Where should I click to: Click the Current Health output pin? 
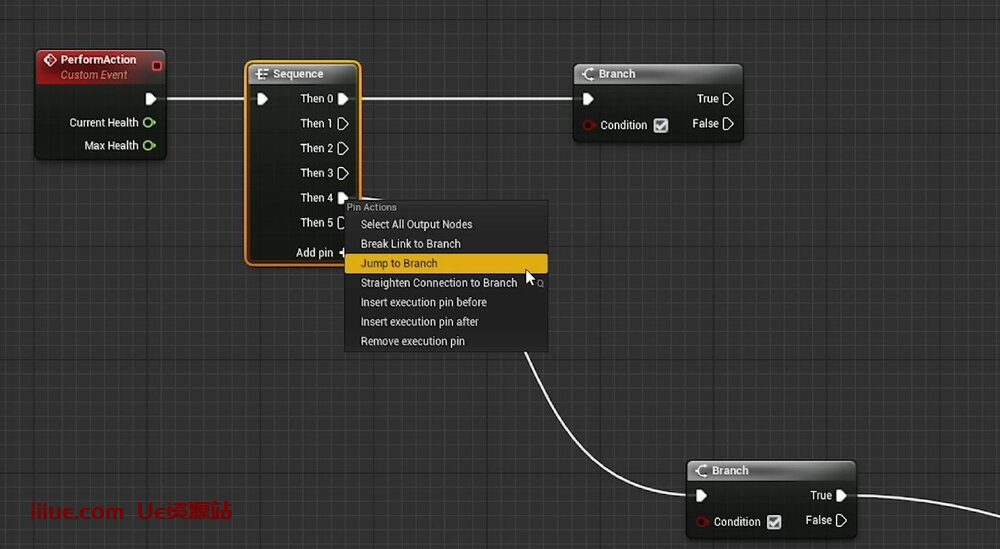[x=149, y=122]
